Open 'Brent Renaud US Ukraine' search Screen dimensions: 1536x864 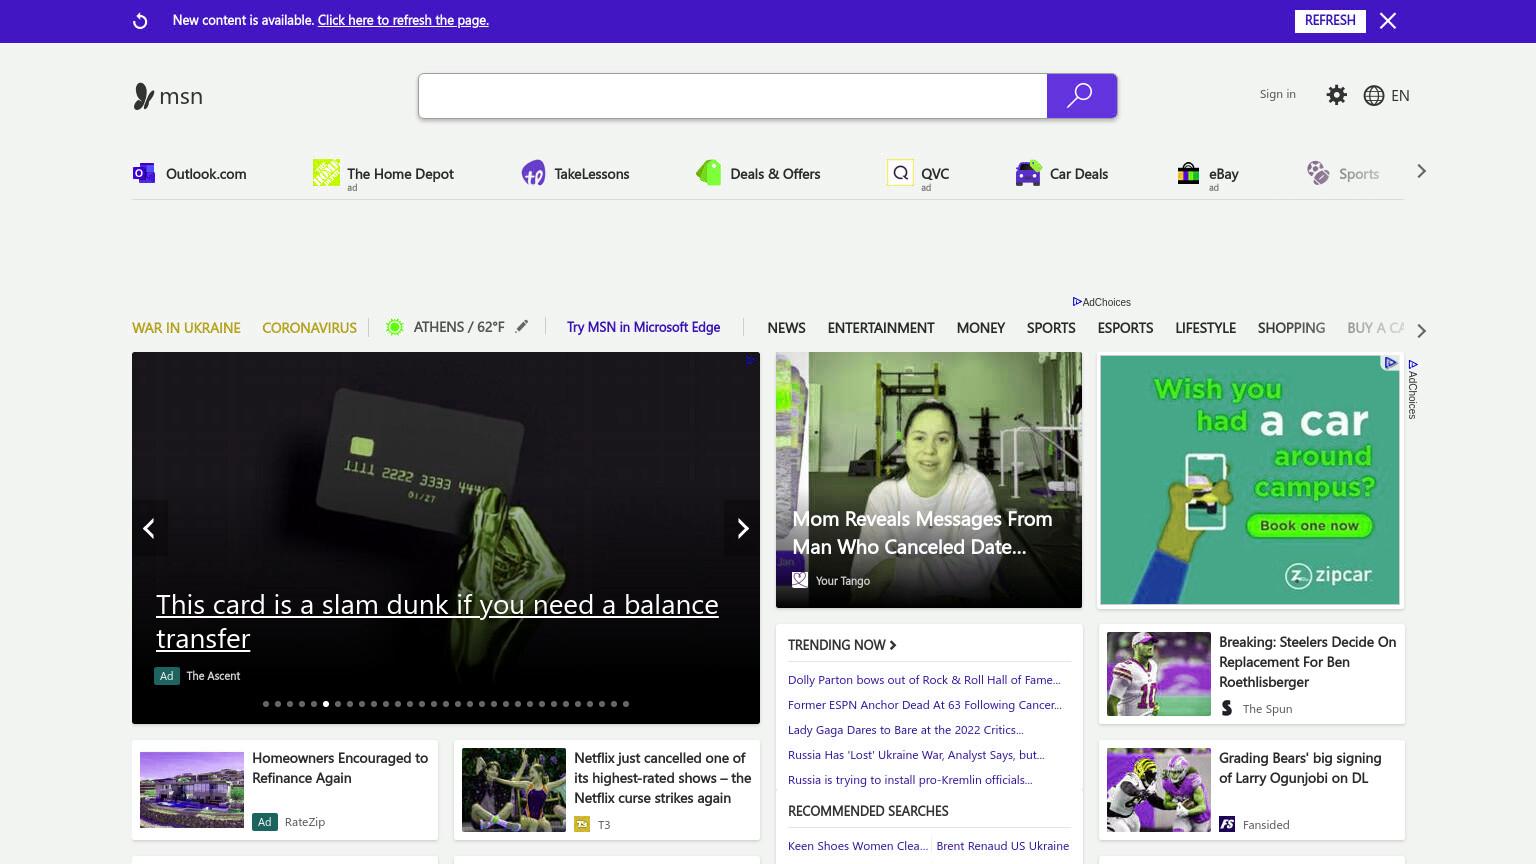tap(1002, 846)
